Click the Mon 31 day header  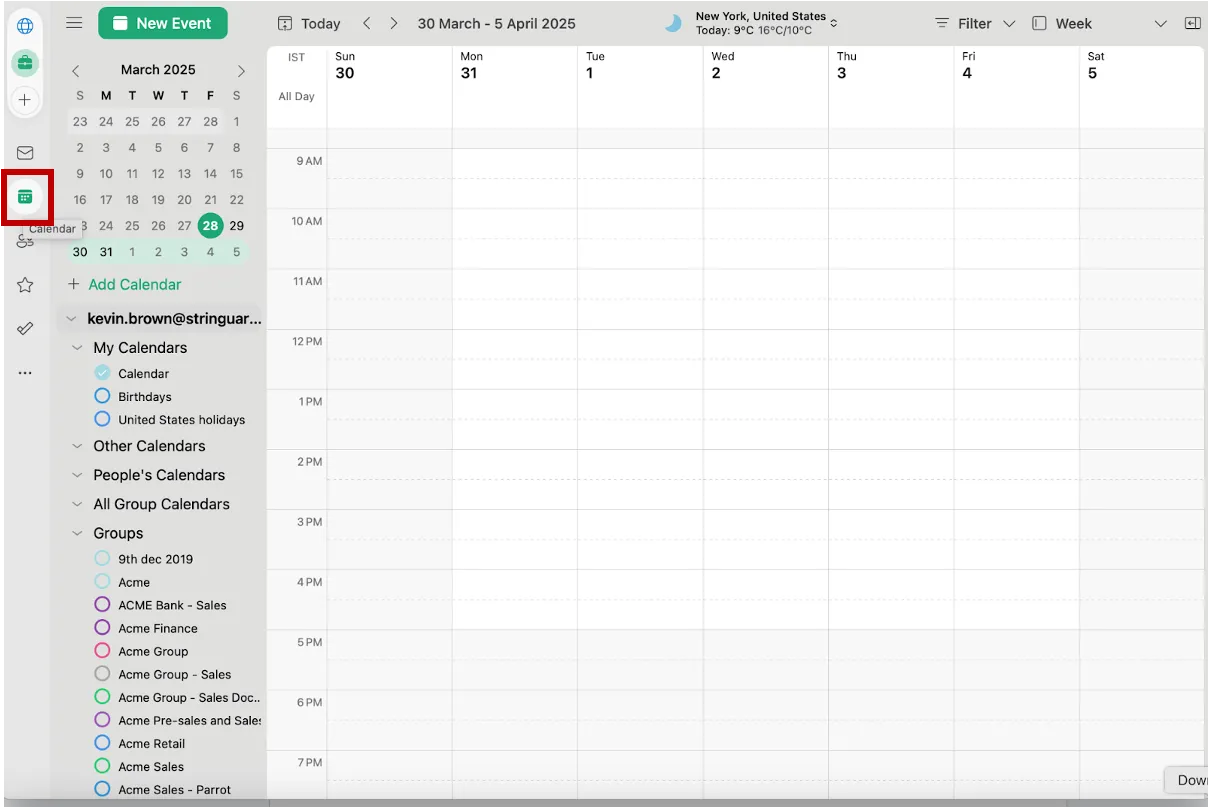(471, 65)
